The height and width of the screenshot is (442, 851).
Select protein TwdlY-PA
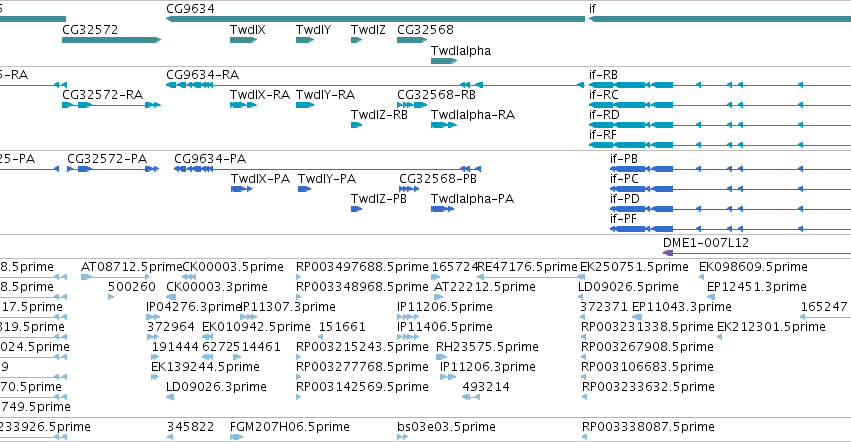tap(304, 189)
